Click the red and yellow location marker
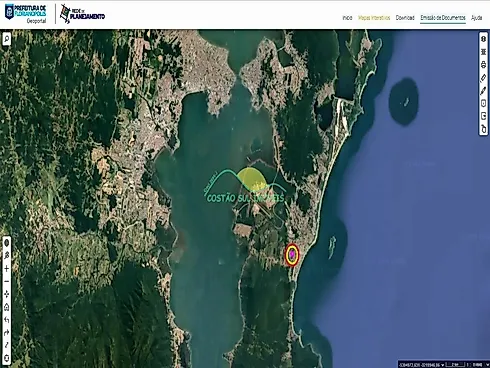The height and width of the screenshot is (368, 490). click(292, 255)
